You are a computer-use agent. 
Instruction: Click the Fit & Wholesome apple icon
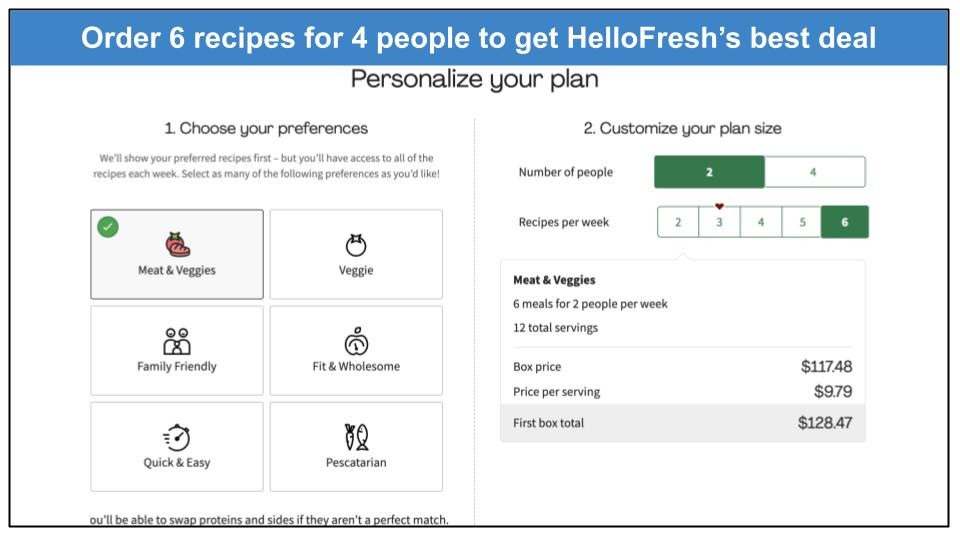[356, 340]
